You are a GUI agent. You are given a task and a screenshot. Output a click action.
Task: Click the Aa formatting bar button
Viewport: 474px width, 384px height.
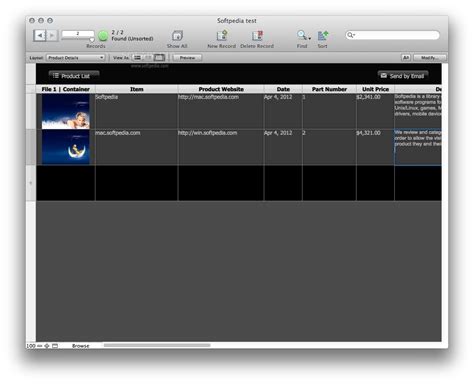[x=406, y=58]
